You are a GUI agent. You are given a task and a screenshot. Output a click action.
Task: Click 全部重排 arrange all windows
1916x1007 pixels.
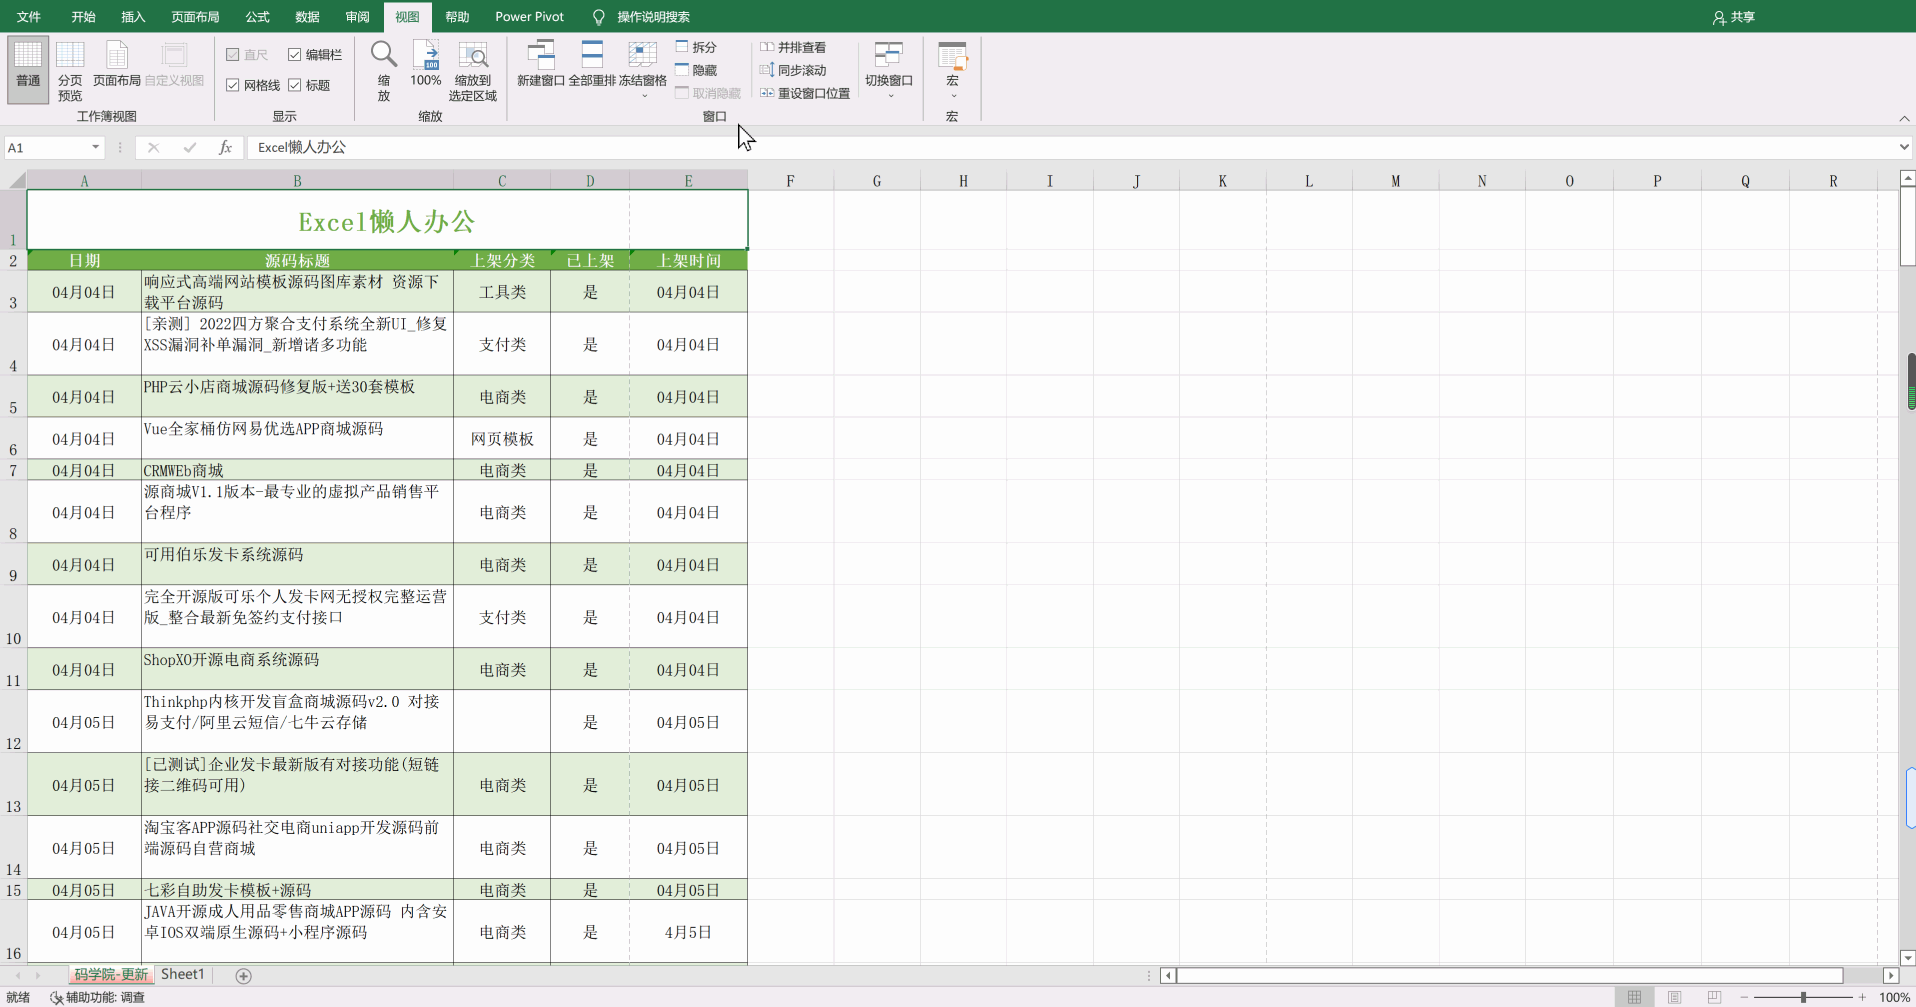click(x=592, y=64)
